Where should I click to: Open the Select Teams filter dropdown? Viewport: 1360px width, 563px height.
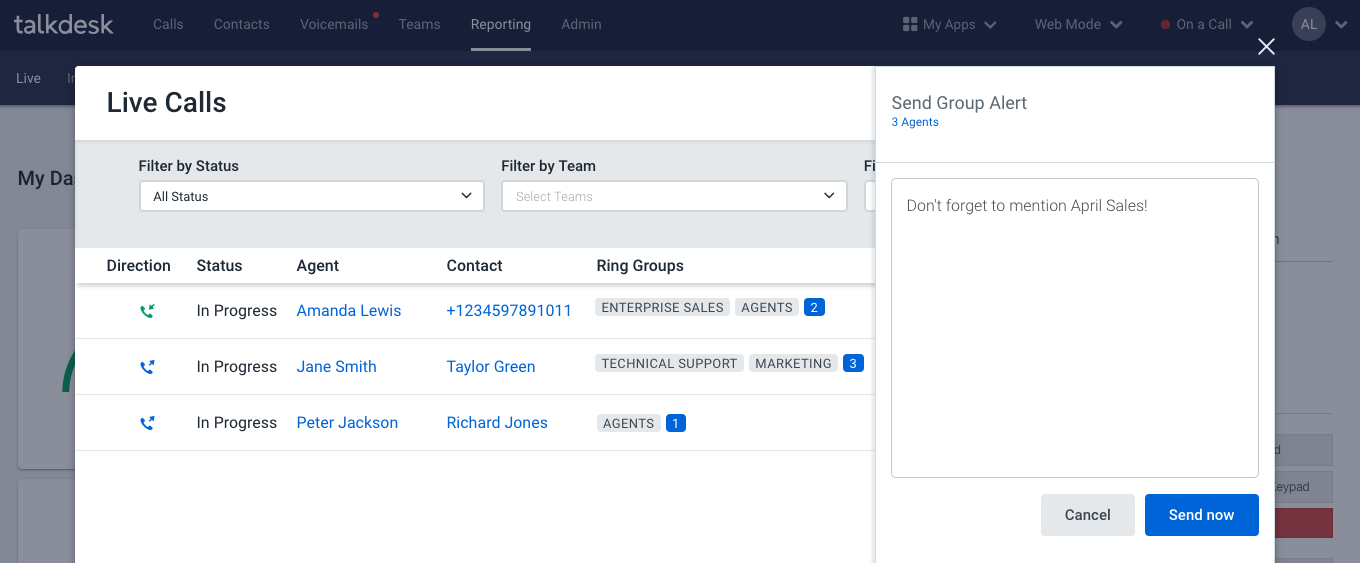click(674, 196)
